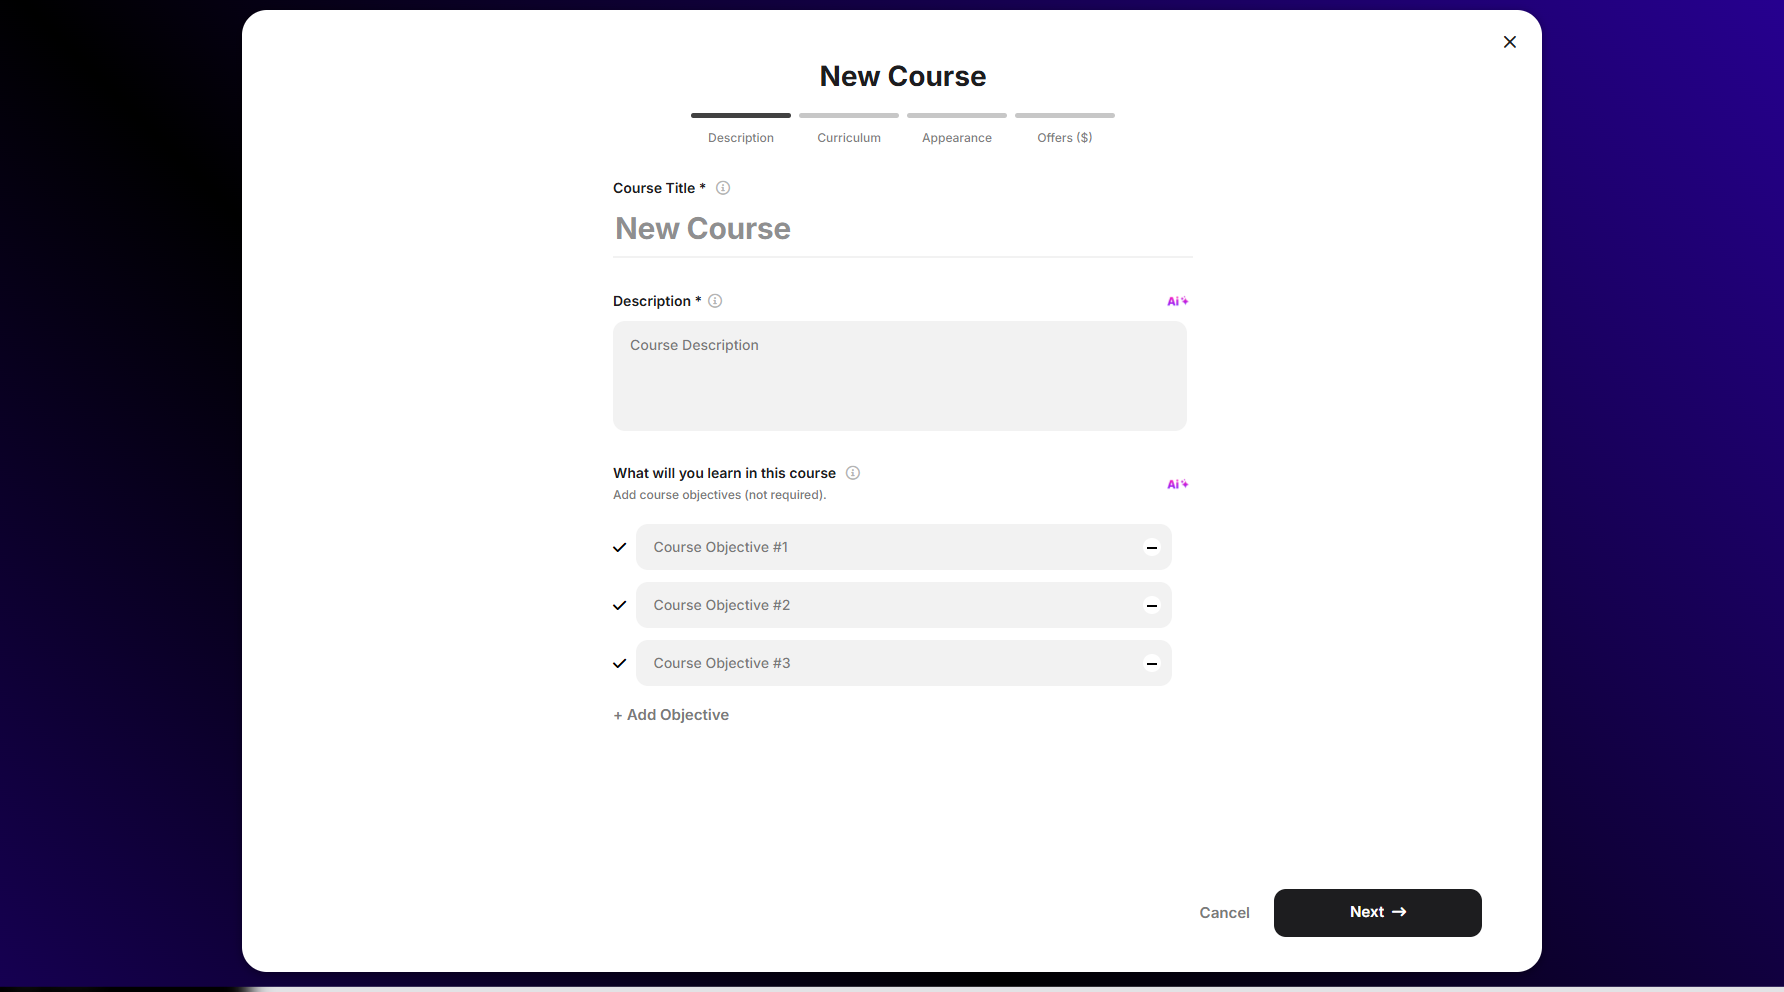Close the New Course dialog with X
This screenshot has height=992, width=1784.
point(1510,42)
